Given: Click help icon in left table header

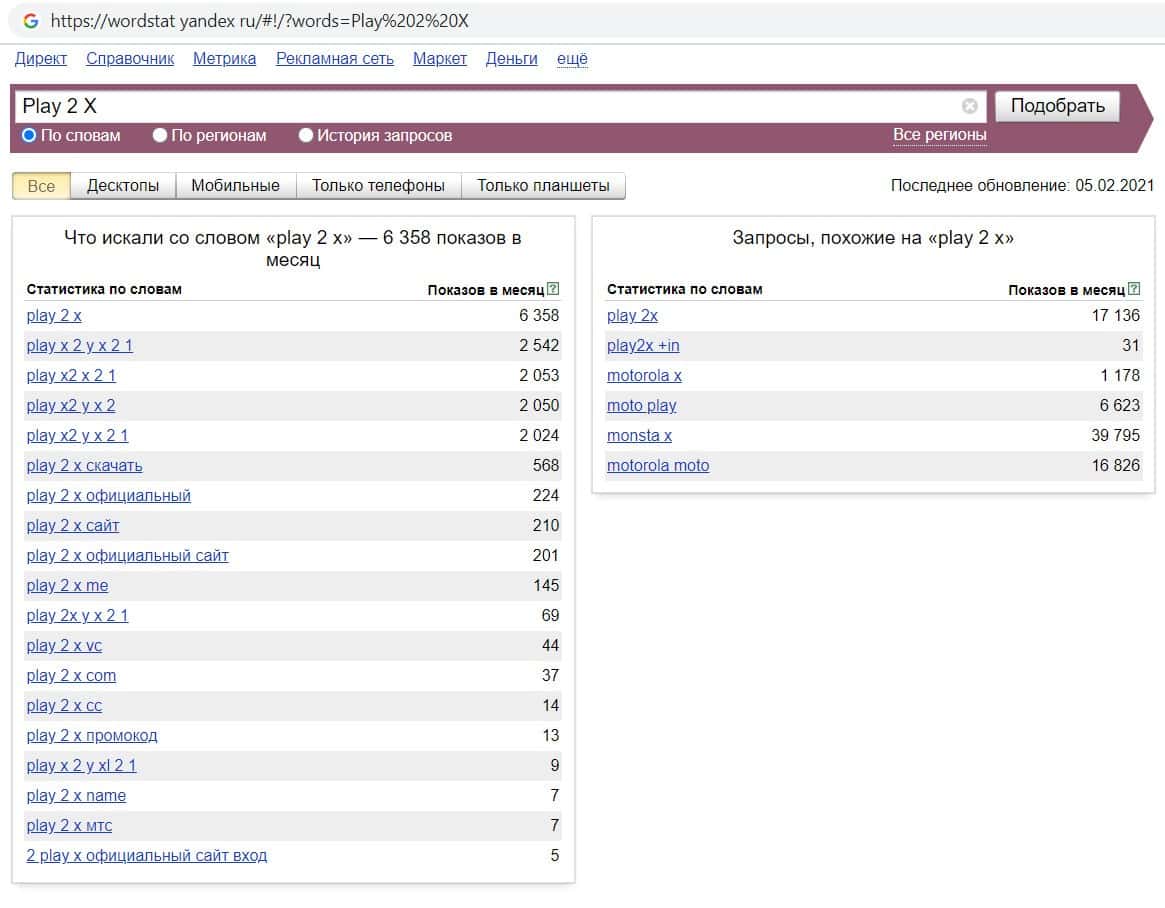Looking at the screenshot, I should 554,290.
